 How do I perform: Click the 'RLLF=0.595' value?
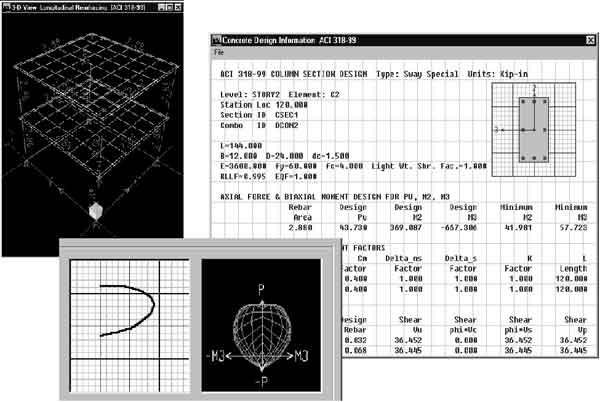243,176
